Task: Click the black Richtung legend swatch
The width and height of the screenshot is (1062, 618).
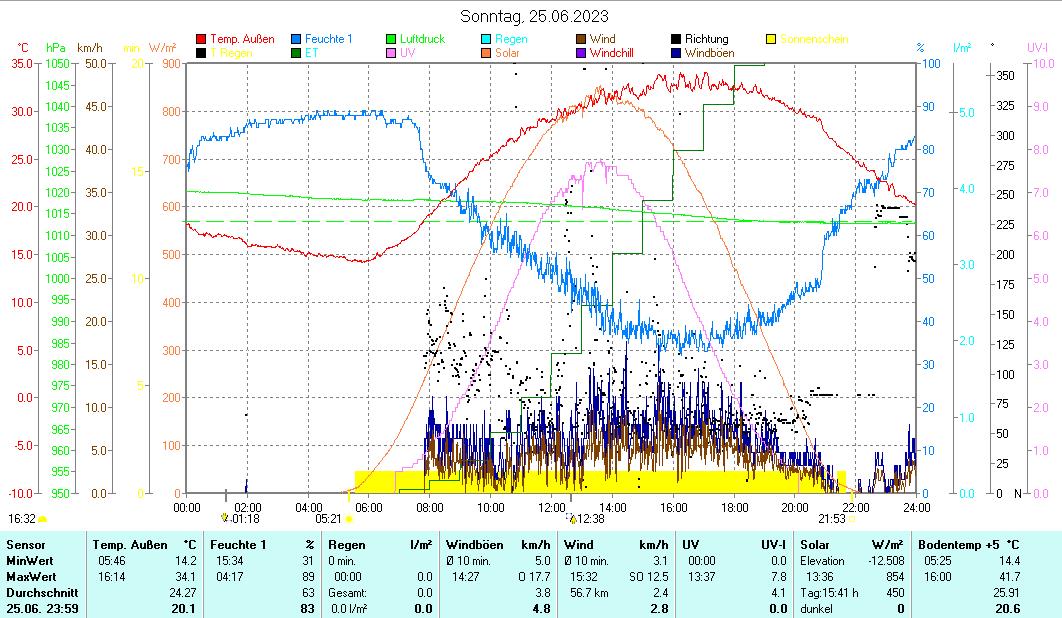Action: [675, 39]
